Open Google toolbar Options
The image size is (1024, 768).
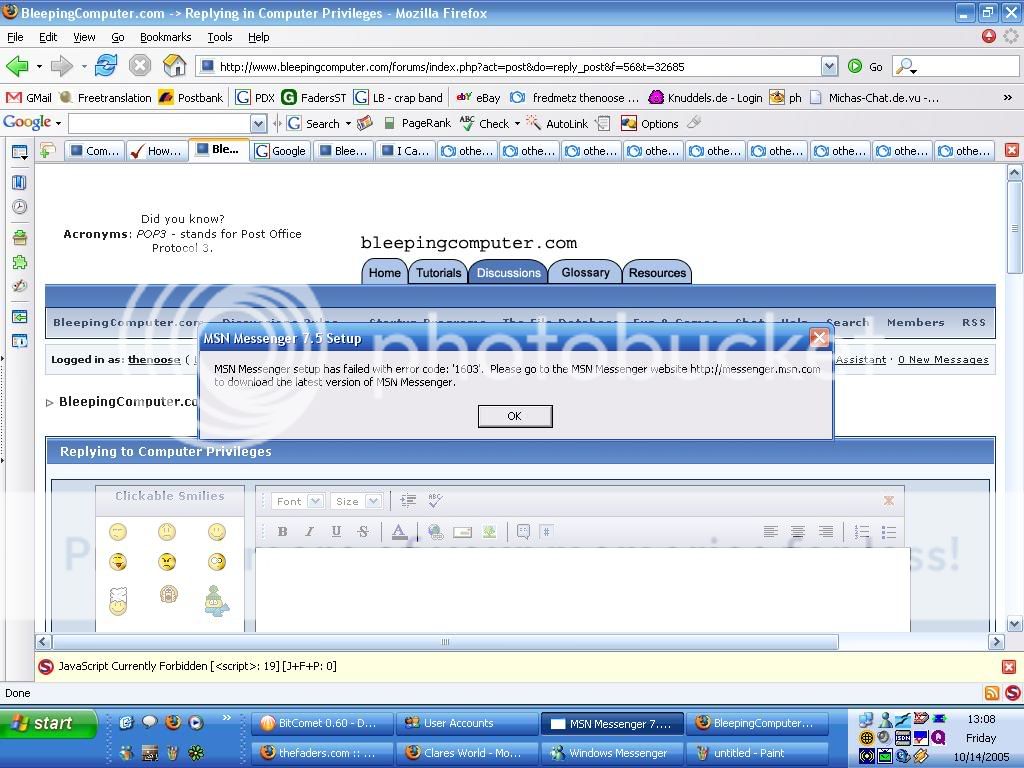pyautogui.click(x=650, y=123)
